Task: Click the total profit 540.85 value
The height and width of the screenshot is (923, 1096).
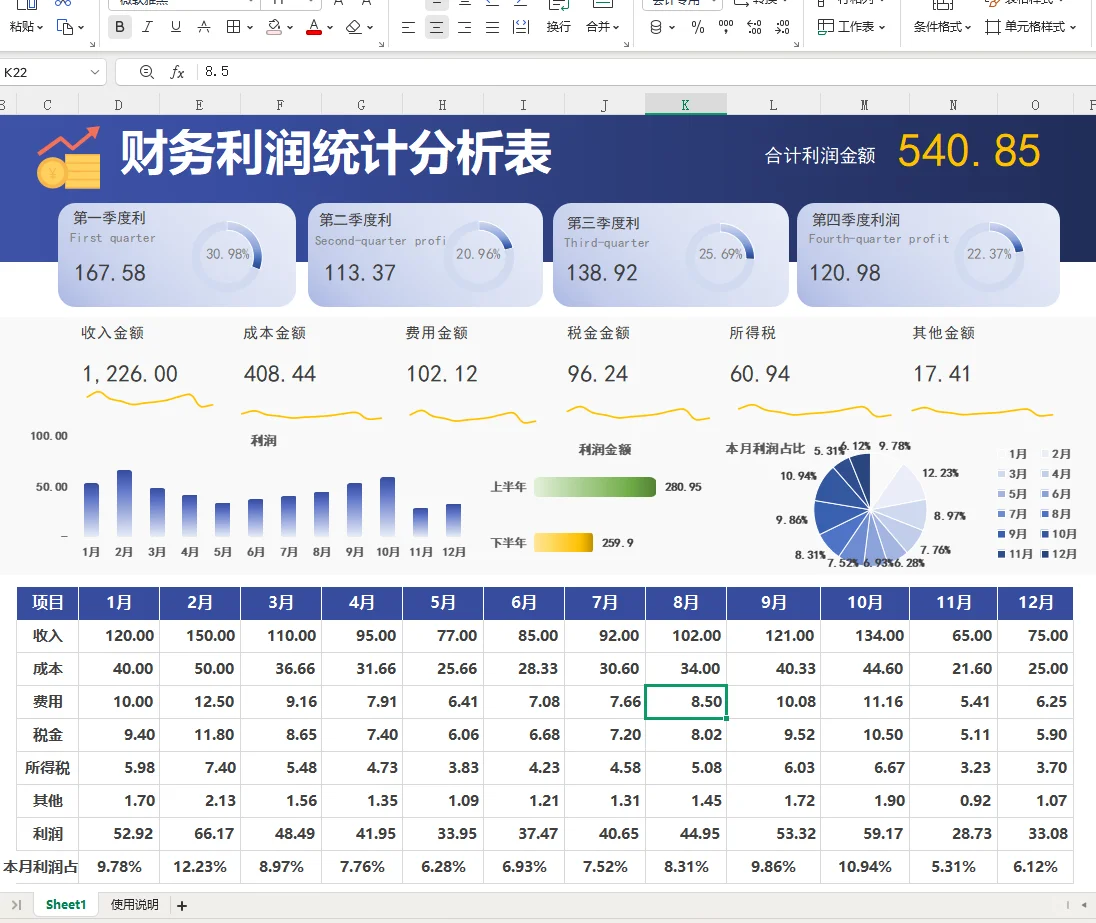Action: point(969,151)
